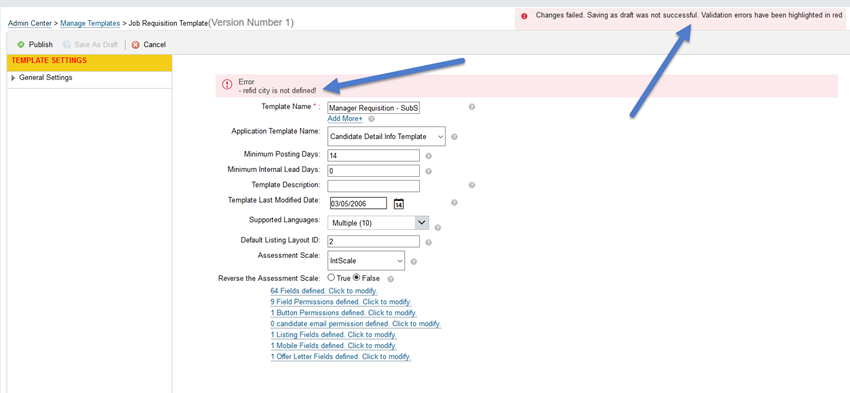Click help icon for Supported Languages
Image resolution: width=850 pixels, height=393 pixels.
(438, 228)
